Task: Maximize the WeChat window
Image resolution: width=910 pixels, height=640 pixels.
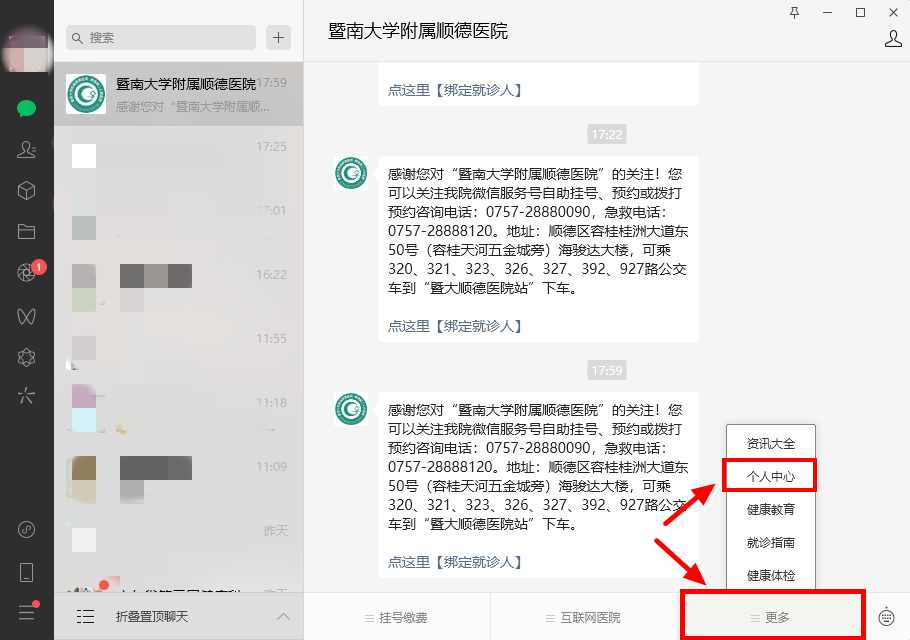Action: click(861, 13)
